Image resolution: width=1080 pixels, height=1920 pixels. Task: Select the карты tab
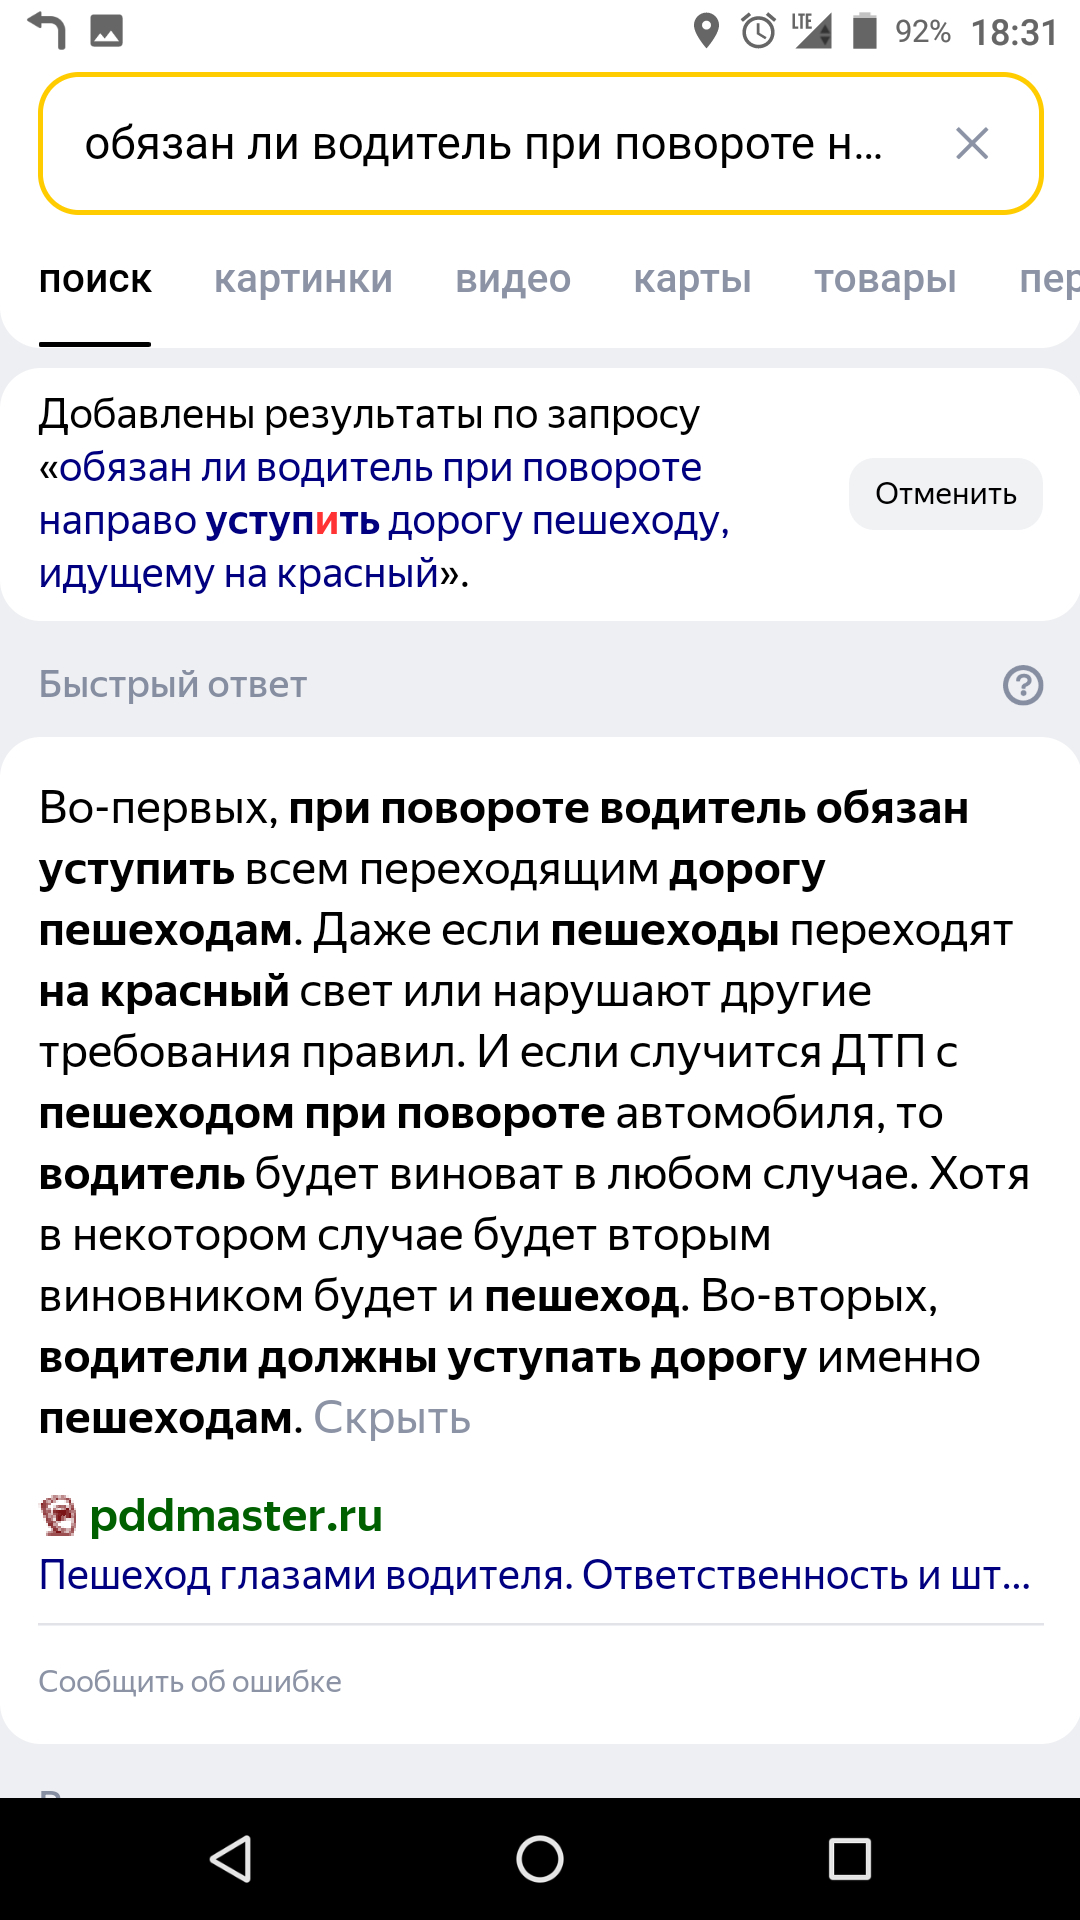click(692, 279)
